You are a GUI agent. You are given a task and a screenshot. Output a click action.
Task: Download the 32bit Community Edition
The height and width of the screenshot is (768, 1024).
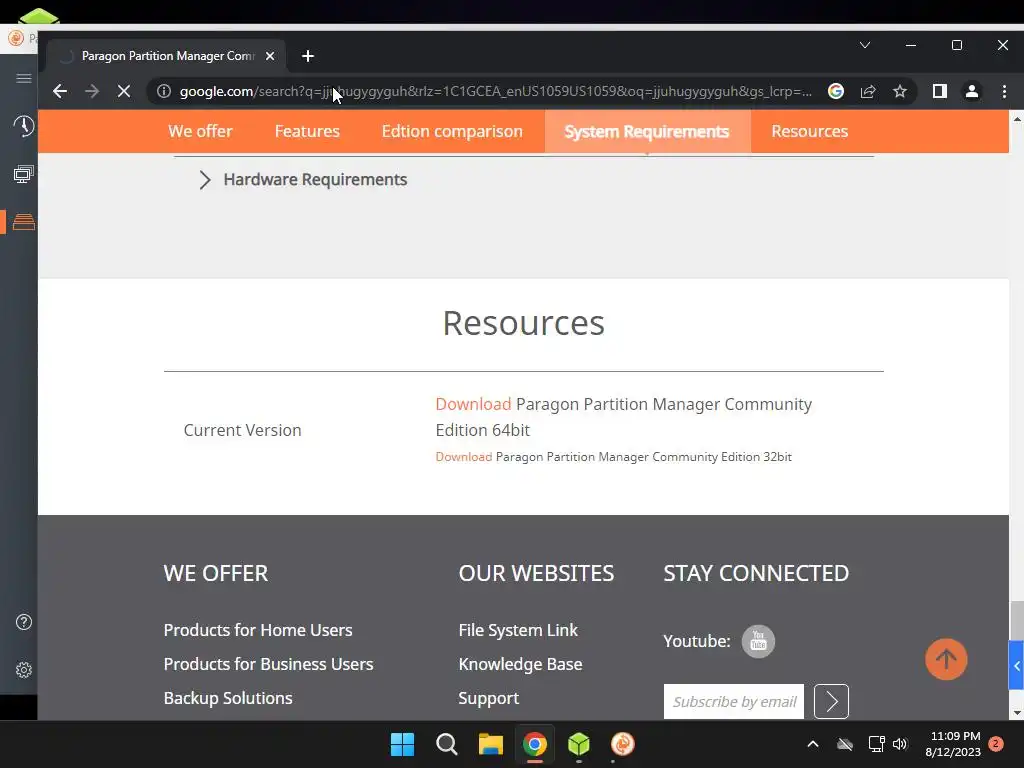pyautogui.click(x=464, y=457)
